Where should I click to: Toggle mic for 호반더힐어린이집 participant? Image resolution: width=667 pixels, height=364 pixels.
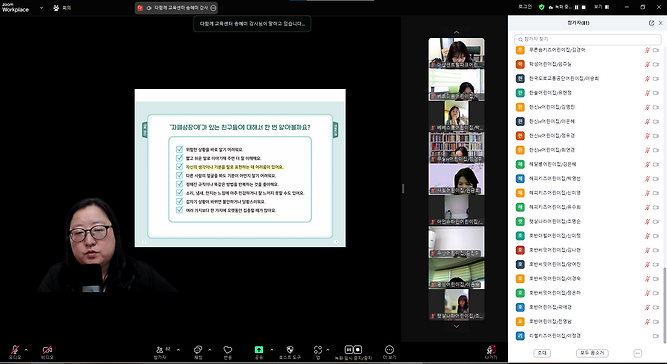pyautogui.click(x=647, y=236)
